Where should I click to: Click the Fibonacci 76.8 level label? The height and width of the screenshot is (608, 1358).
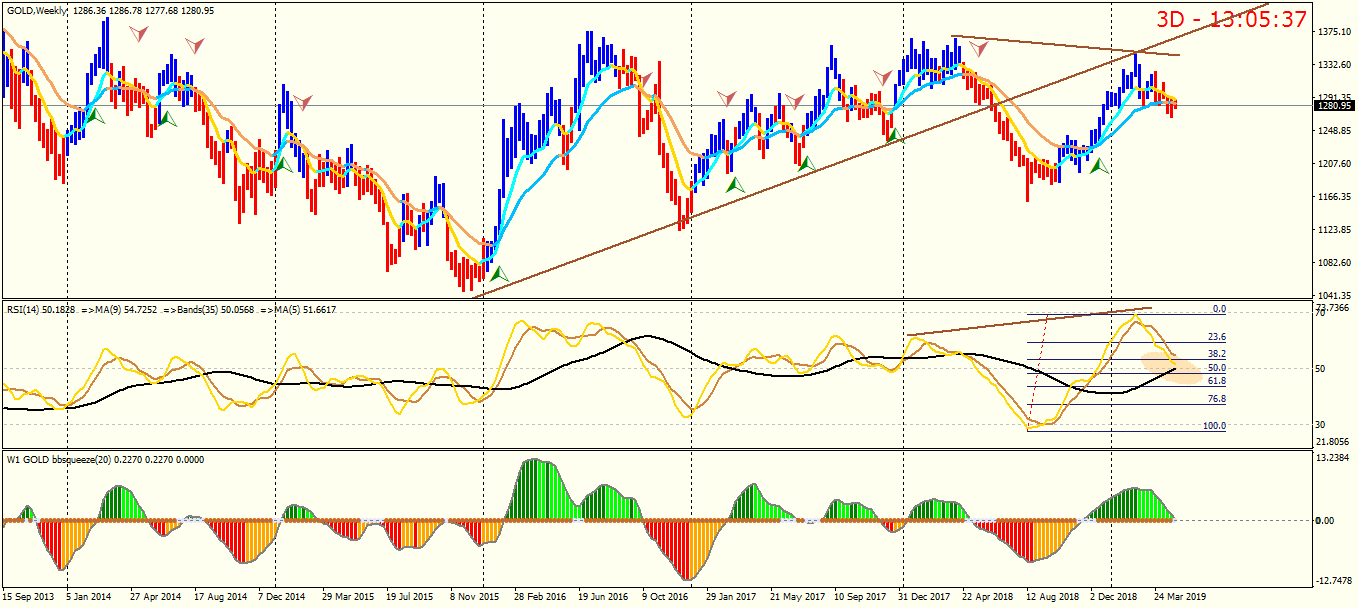pyautogui.click(x=1217, y=399)
